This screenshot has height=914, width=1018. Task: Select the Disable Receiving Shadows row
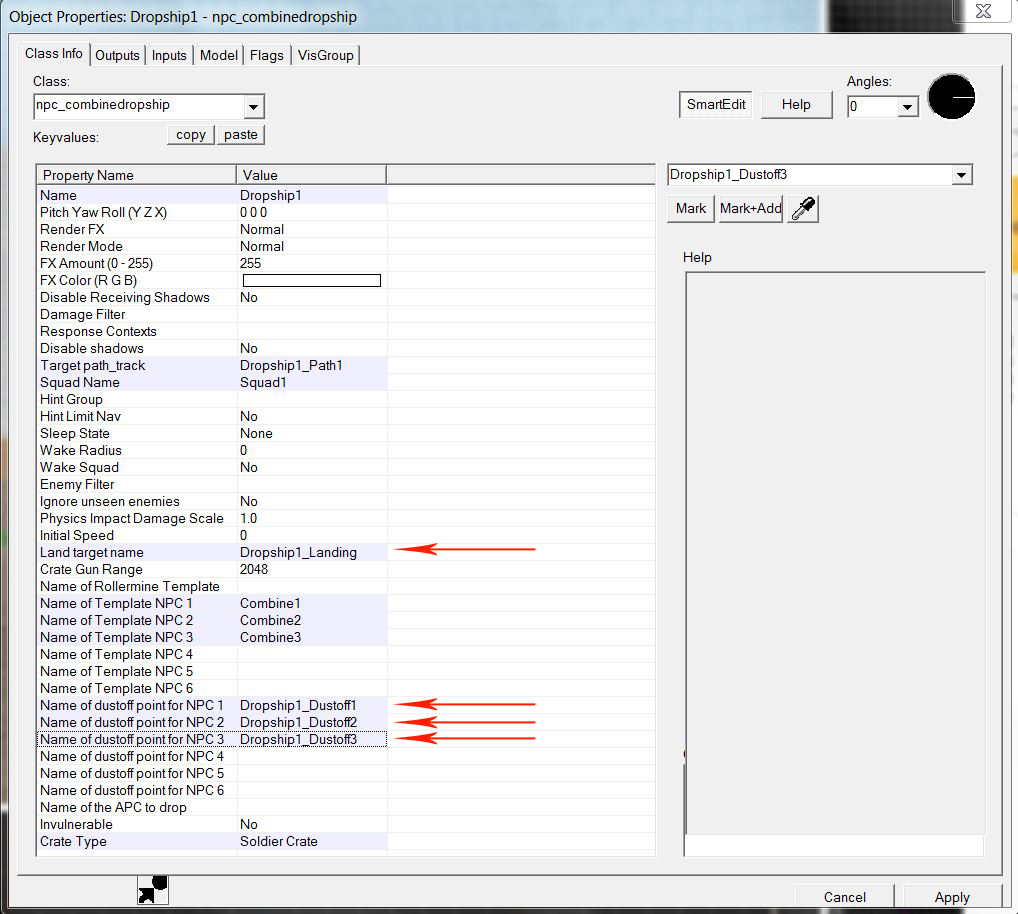[x=212, y=297]
